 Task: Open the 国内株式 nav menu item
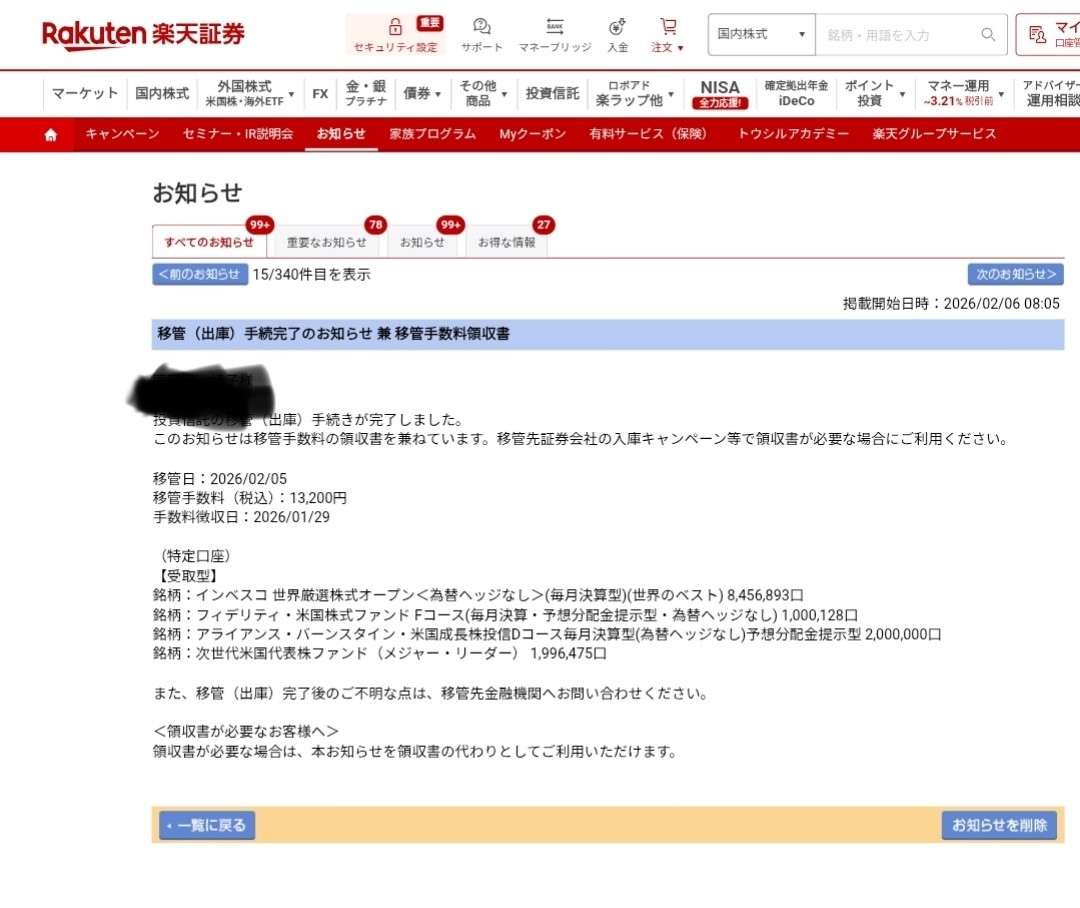162,93
